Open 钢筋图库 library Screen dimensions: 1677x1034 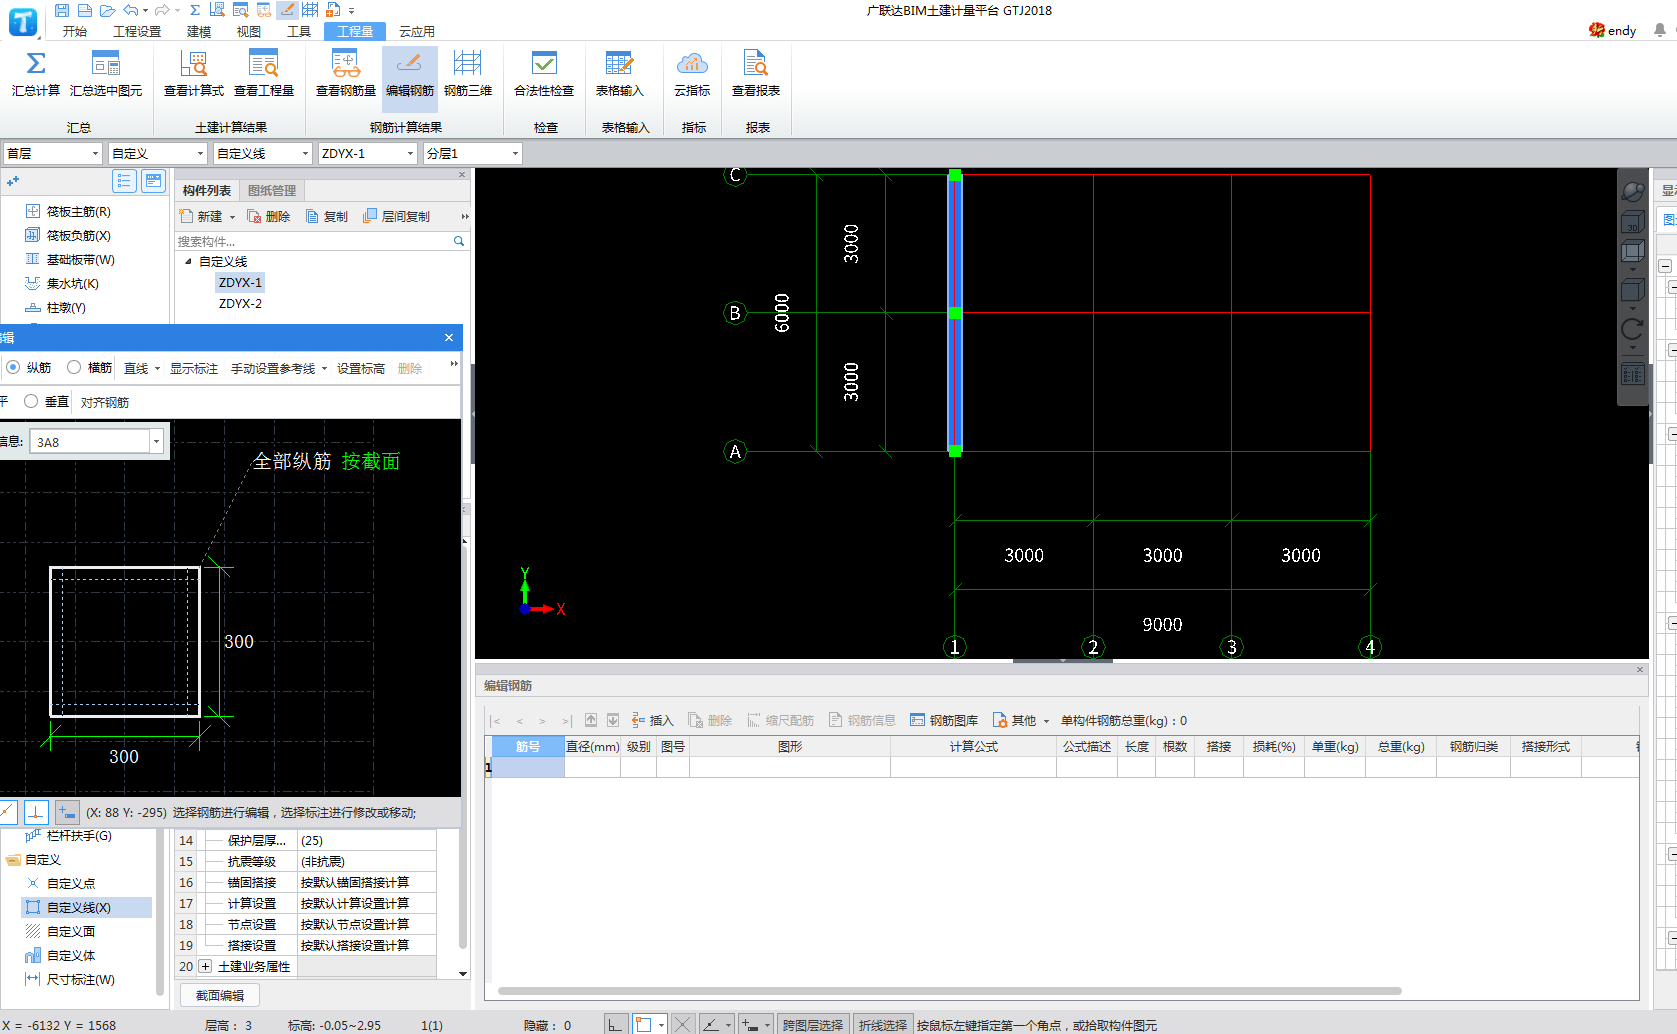(x=944, y=720)
